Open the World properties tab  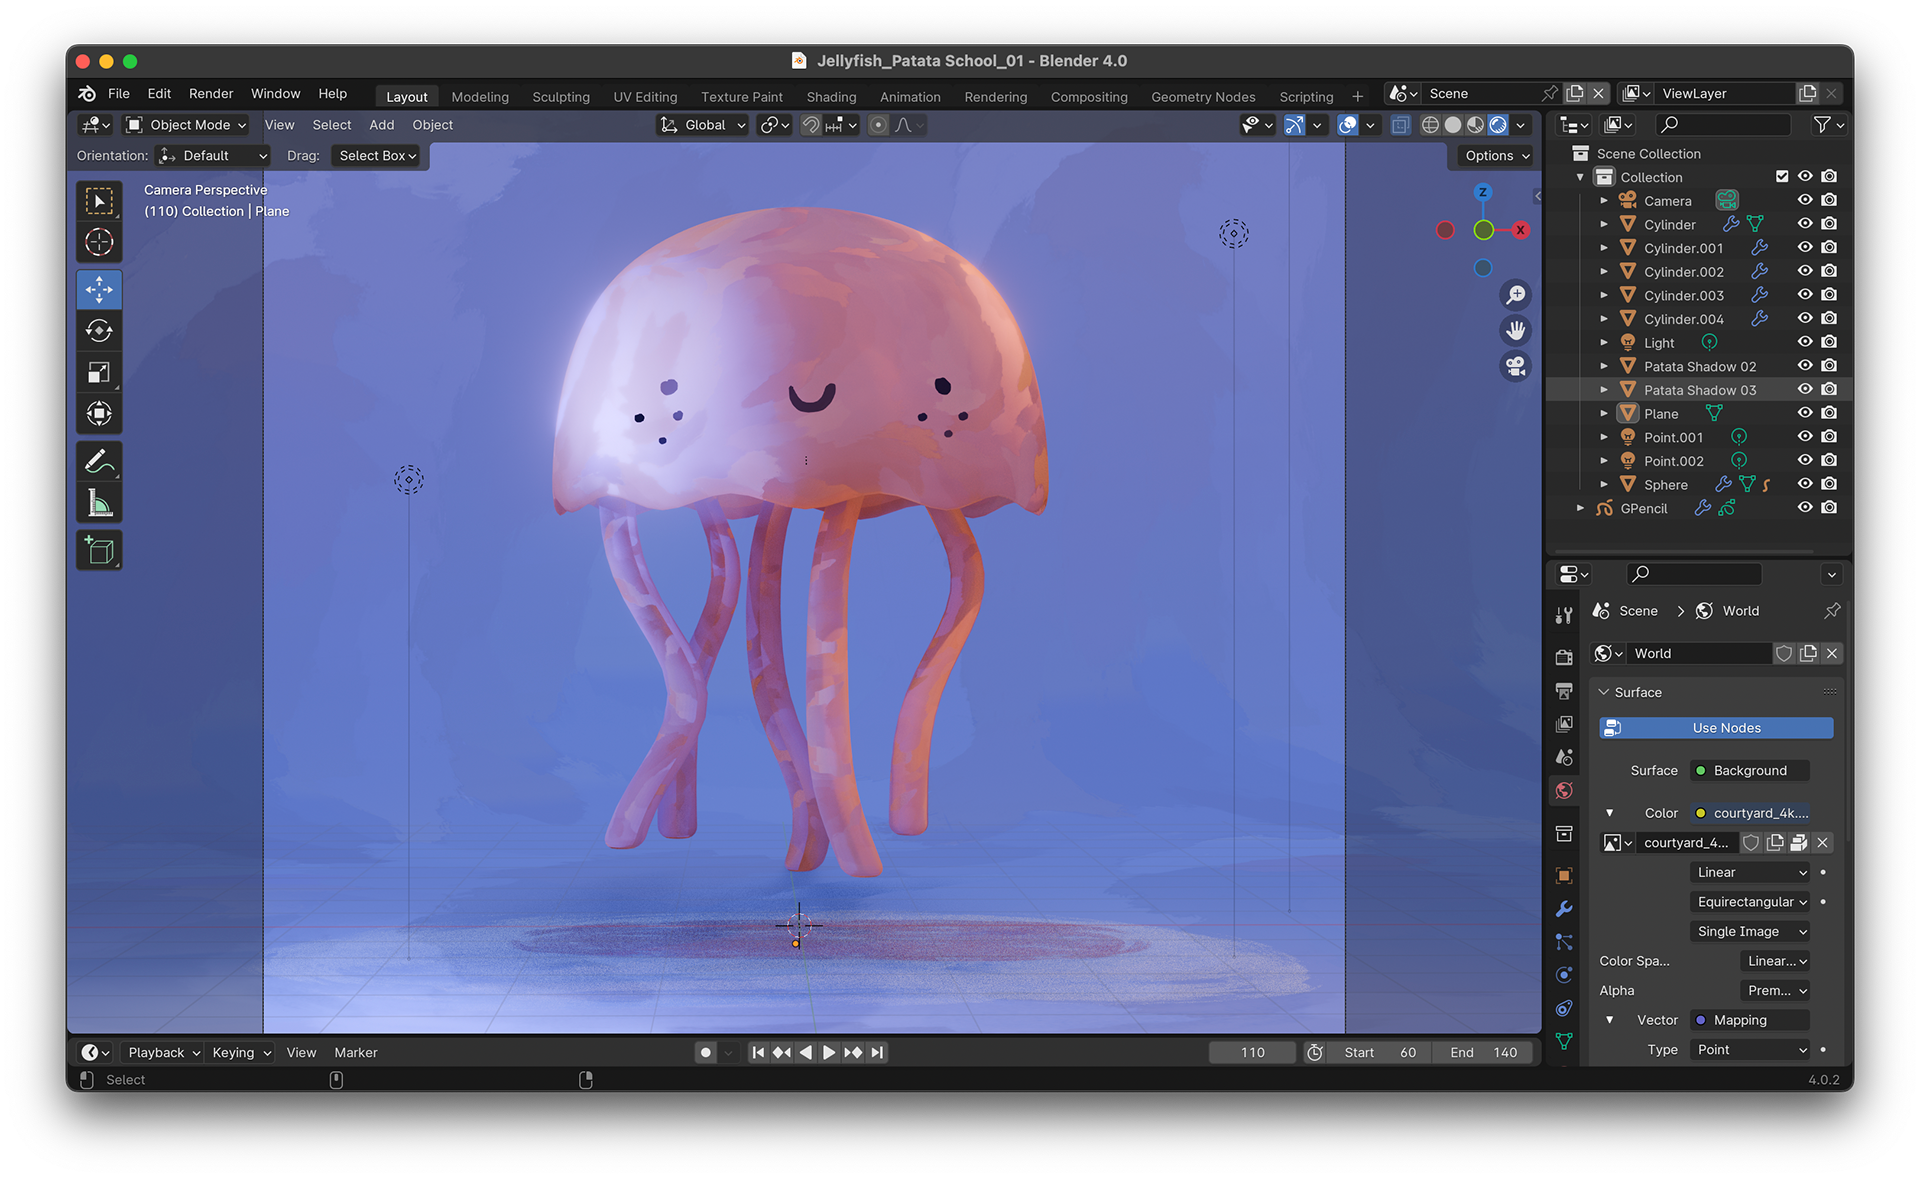1564,790
